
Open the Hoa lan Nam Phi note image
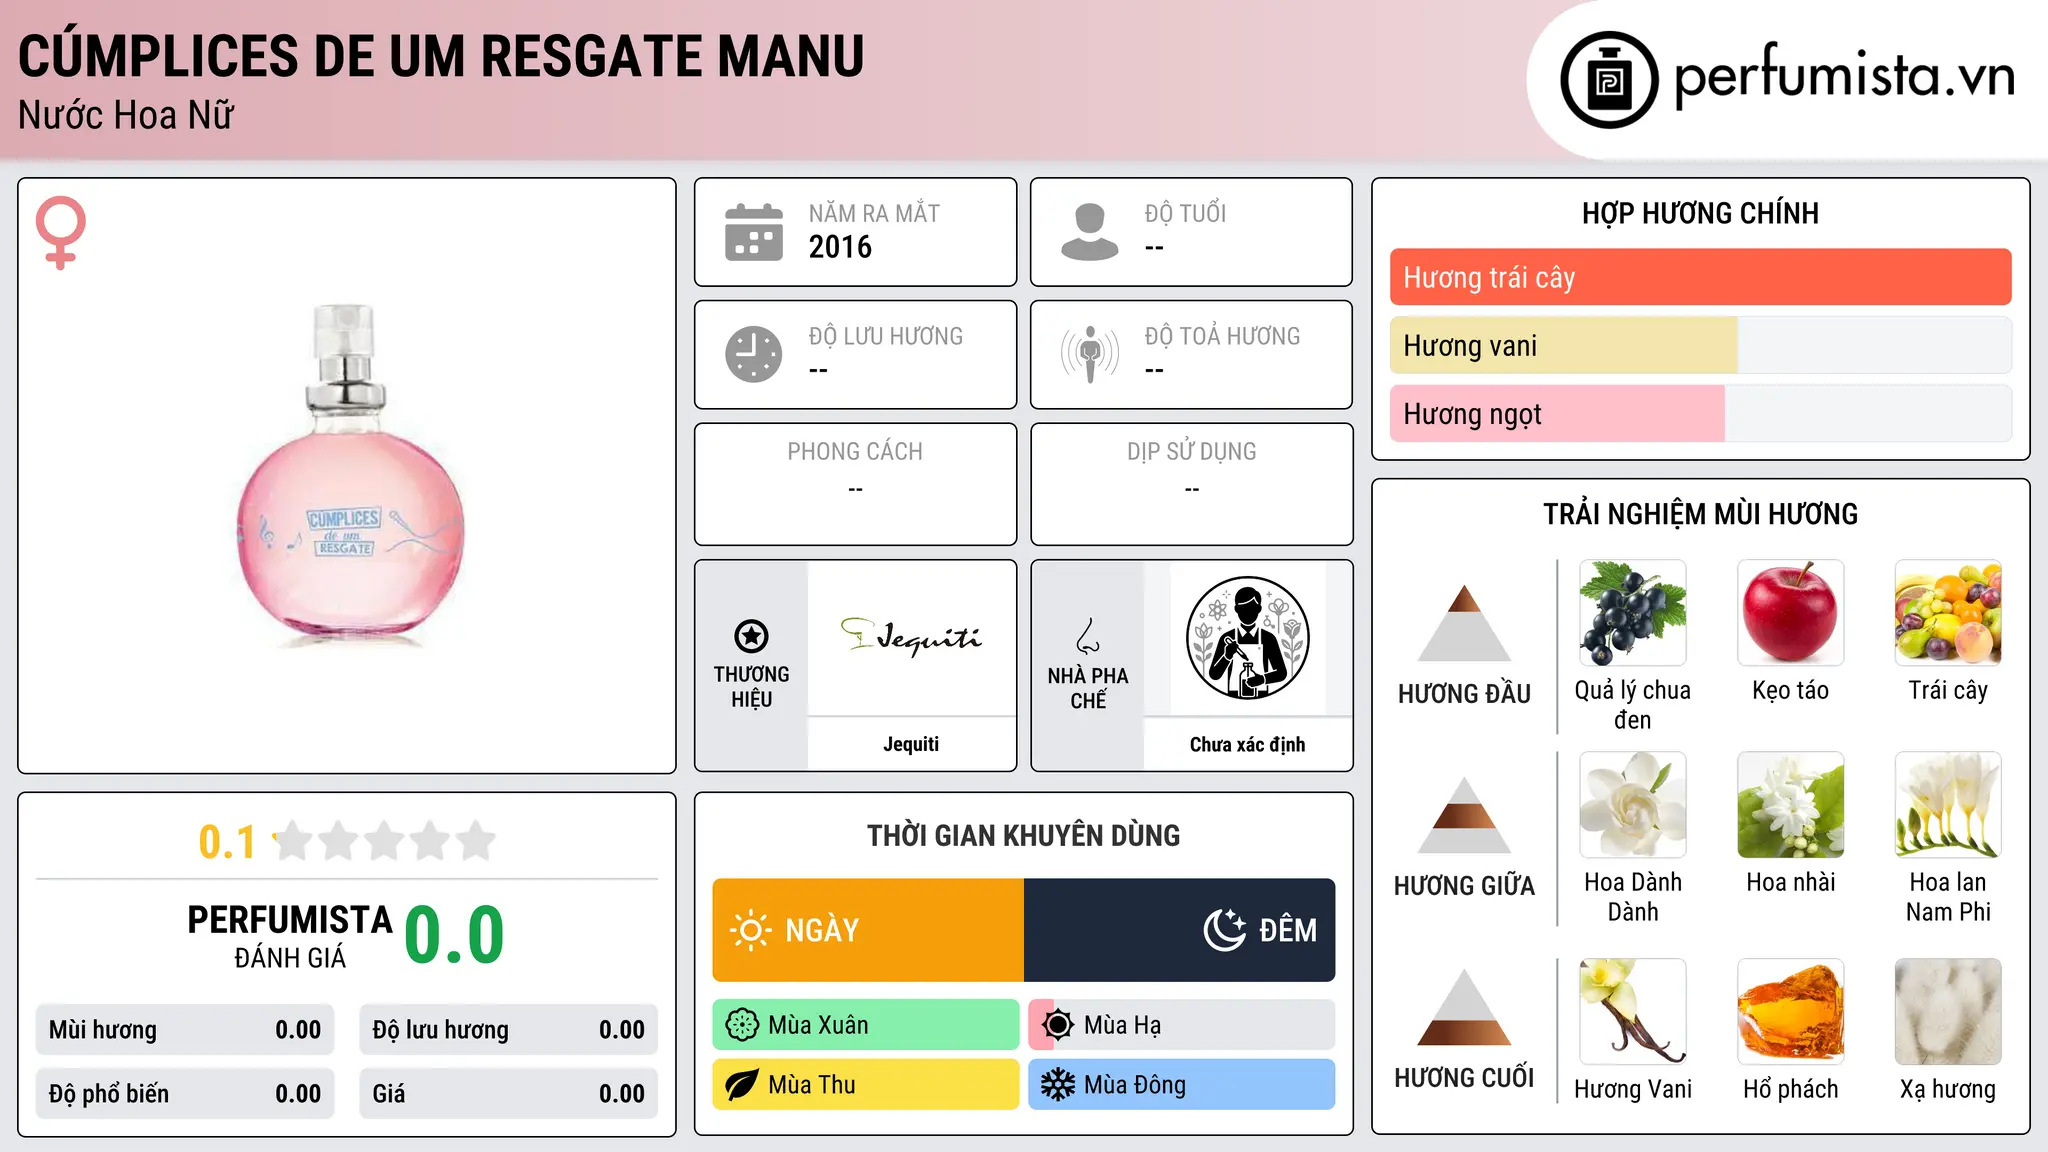coord(1948,805)
